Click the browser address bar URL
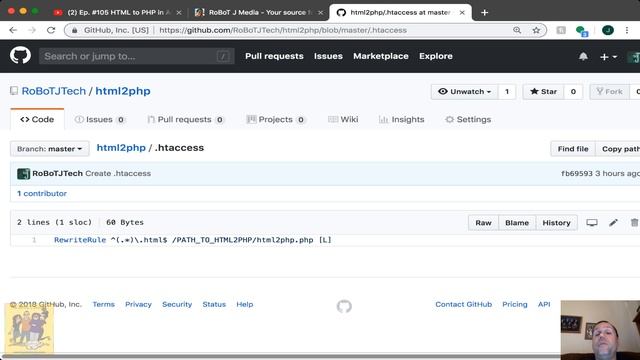The width and height of the screenshot is (640, 360). coord(283,30)
